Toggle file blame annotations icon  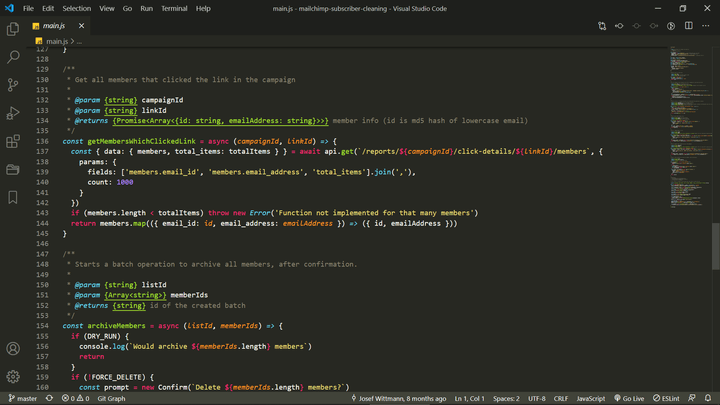click(671, 26)
